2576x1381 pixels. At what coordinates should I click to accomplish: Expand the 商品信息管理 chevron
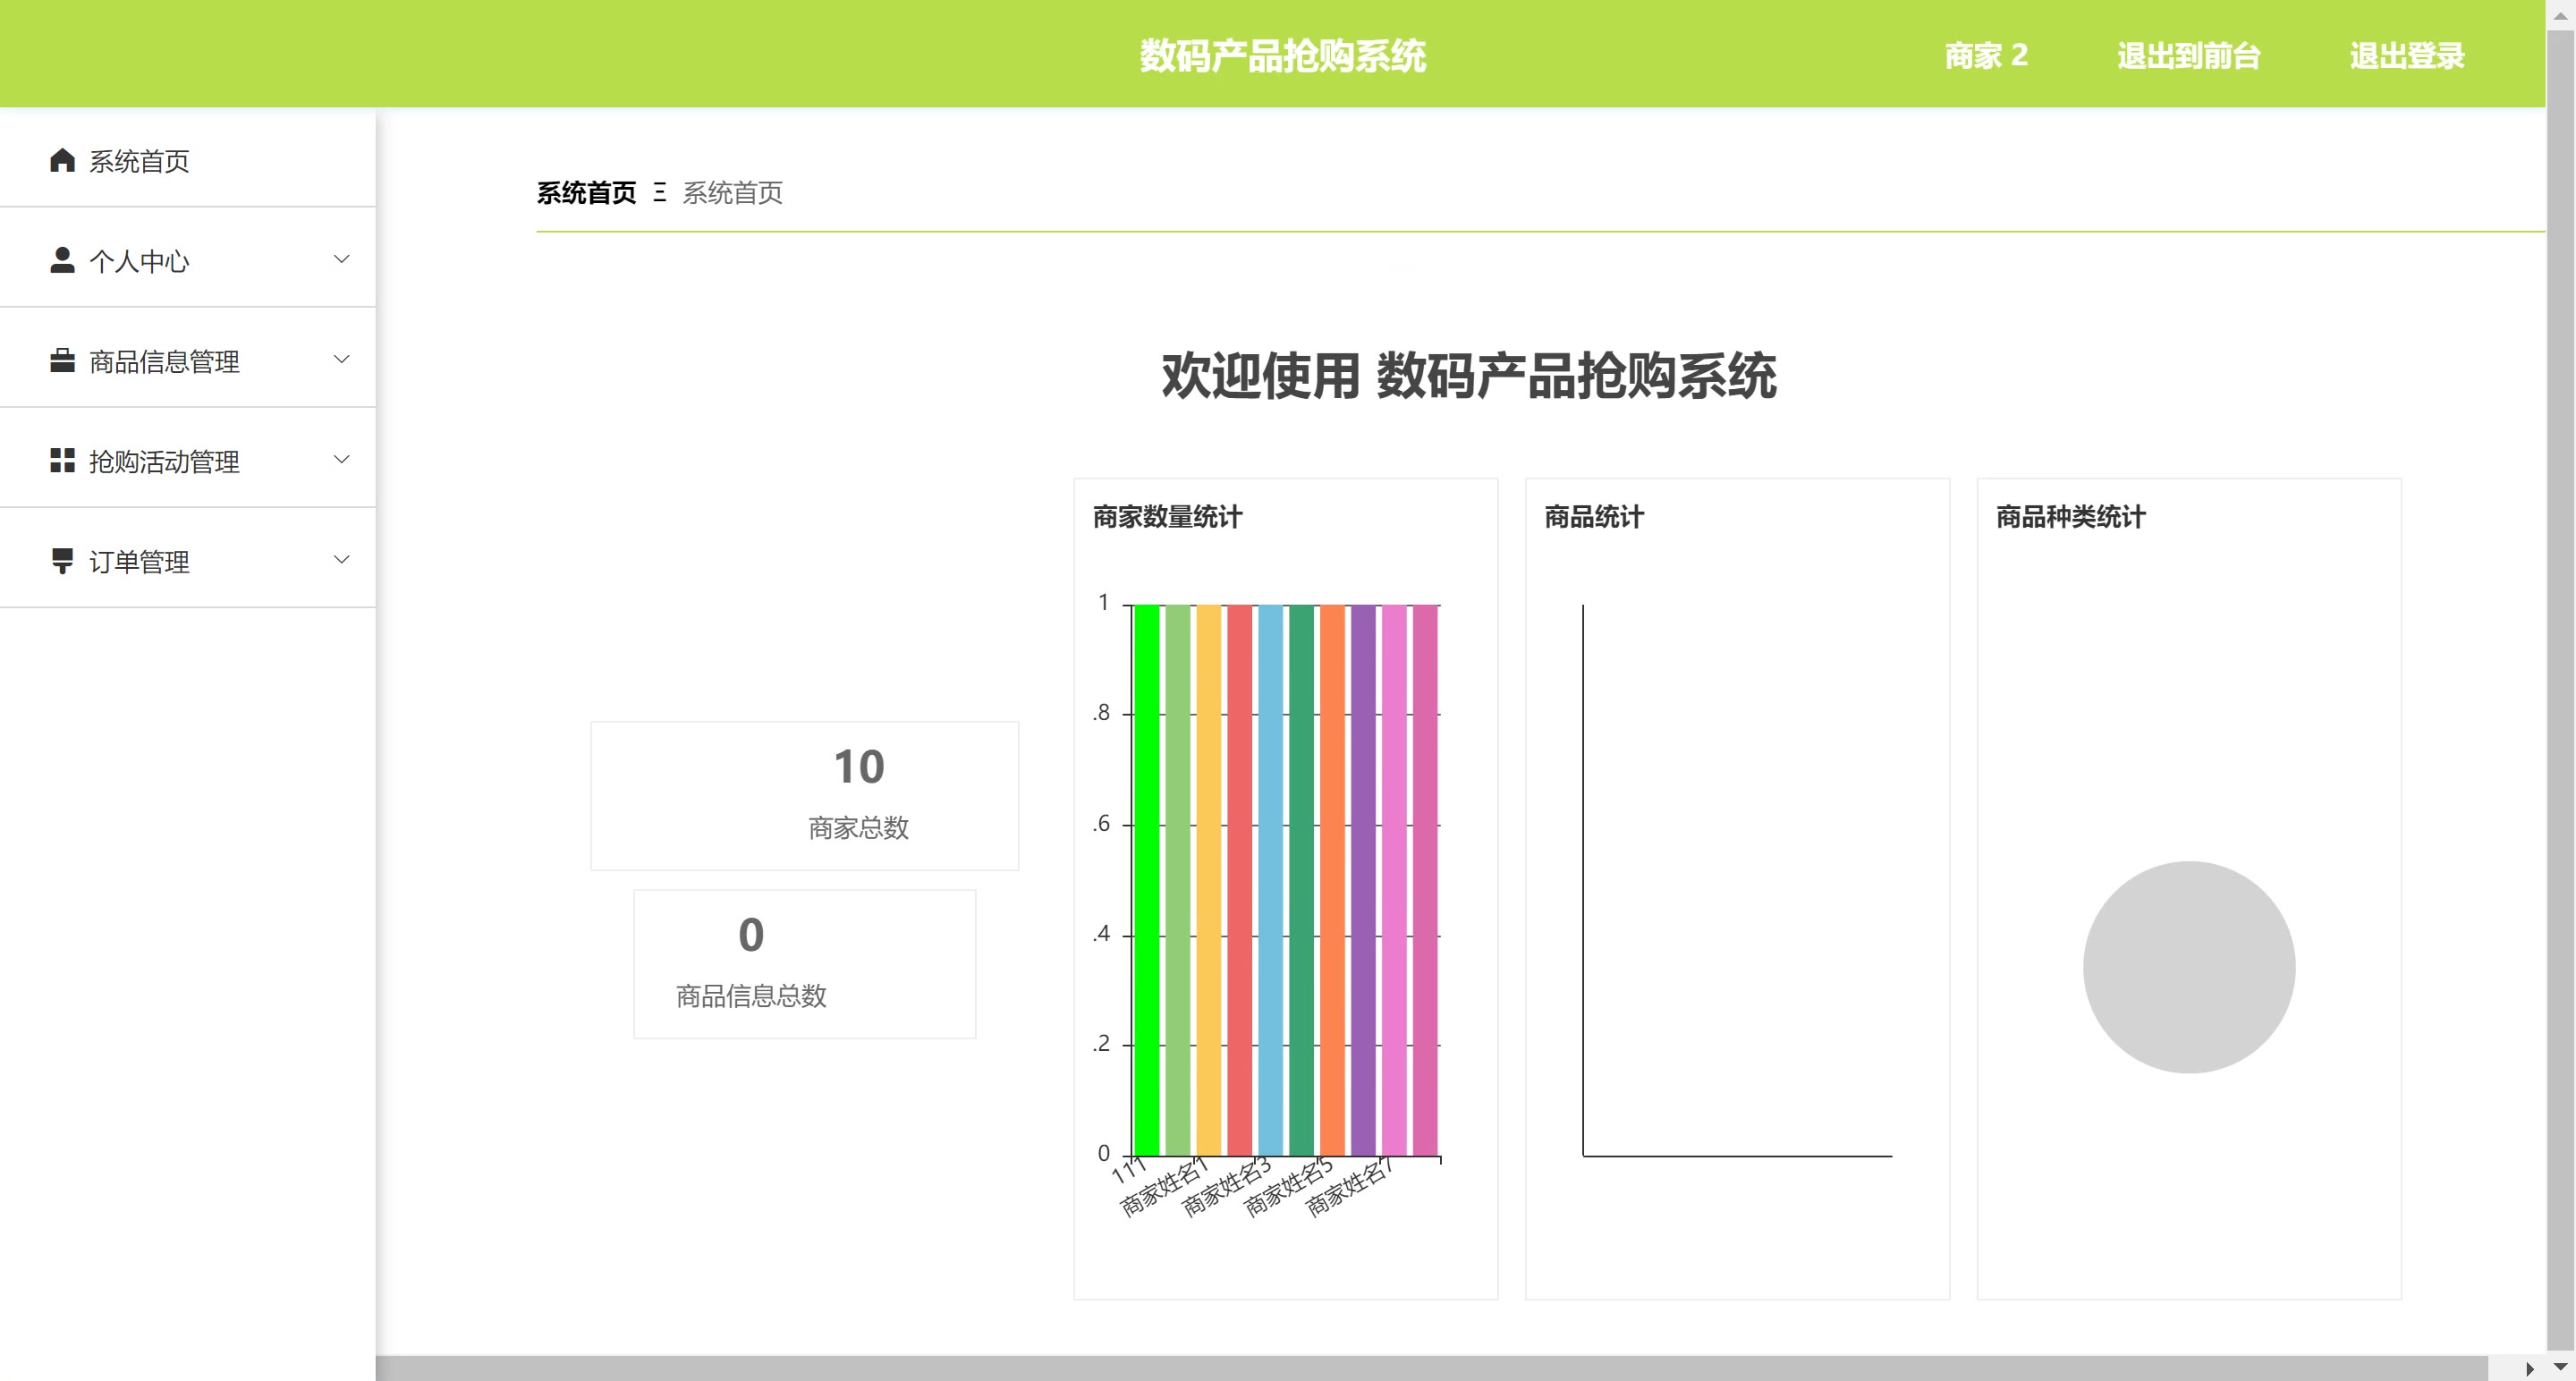pos(341,359)
